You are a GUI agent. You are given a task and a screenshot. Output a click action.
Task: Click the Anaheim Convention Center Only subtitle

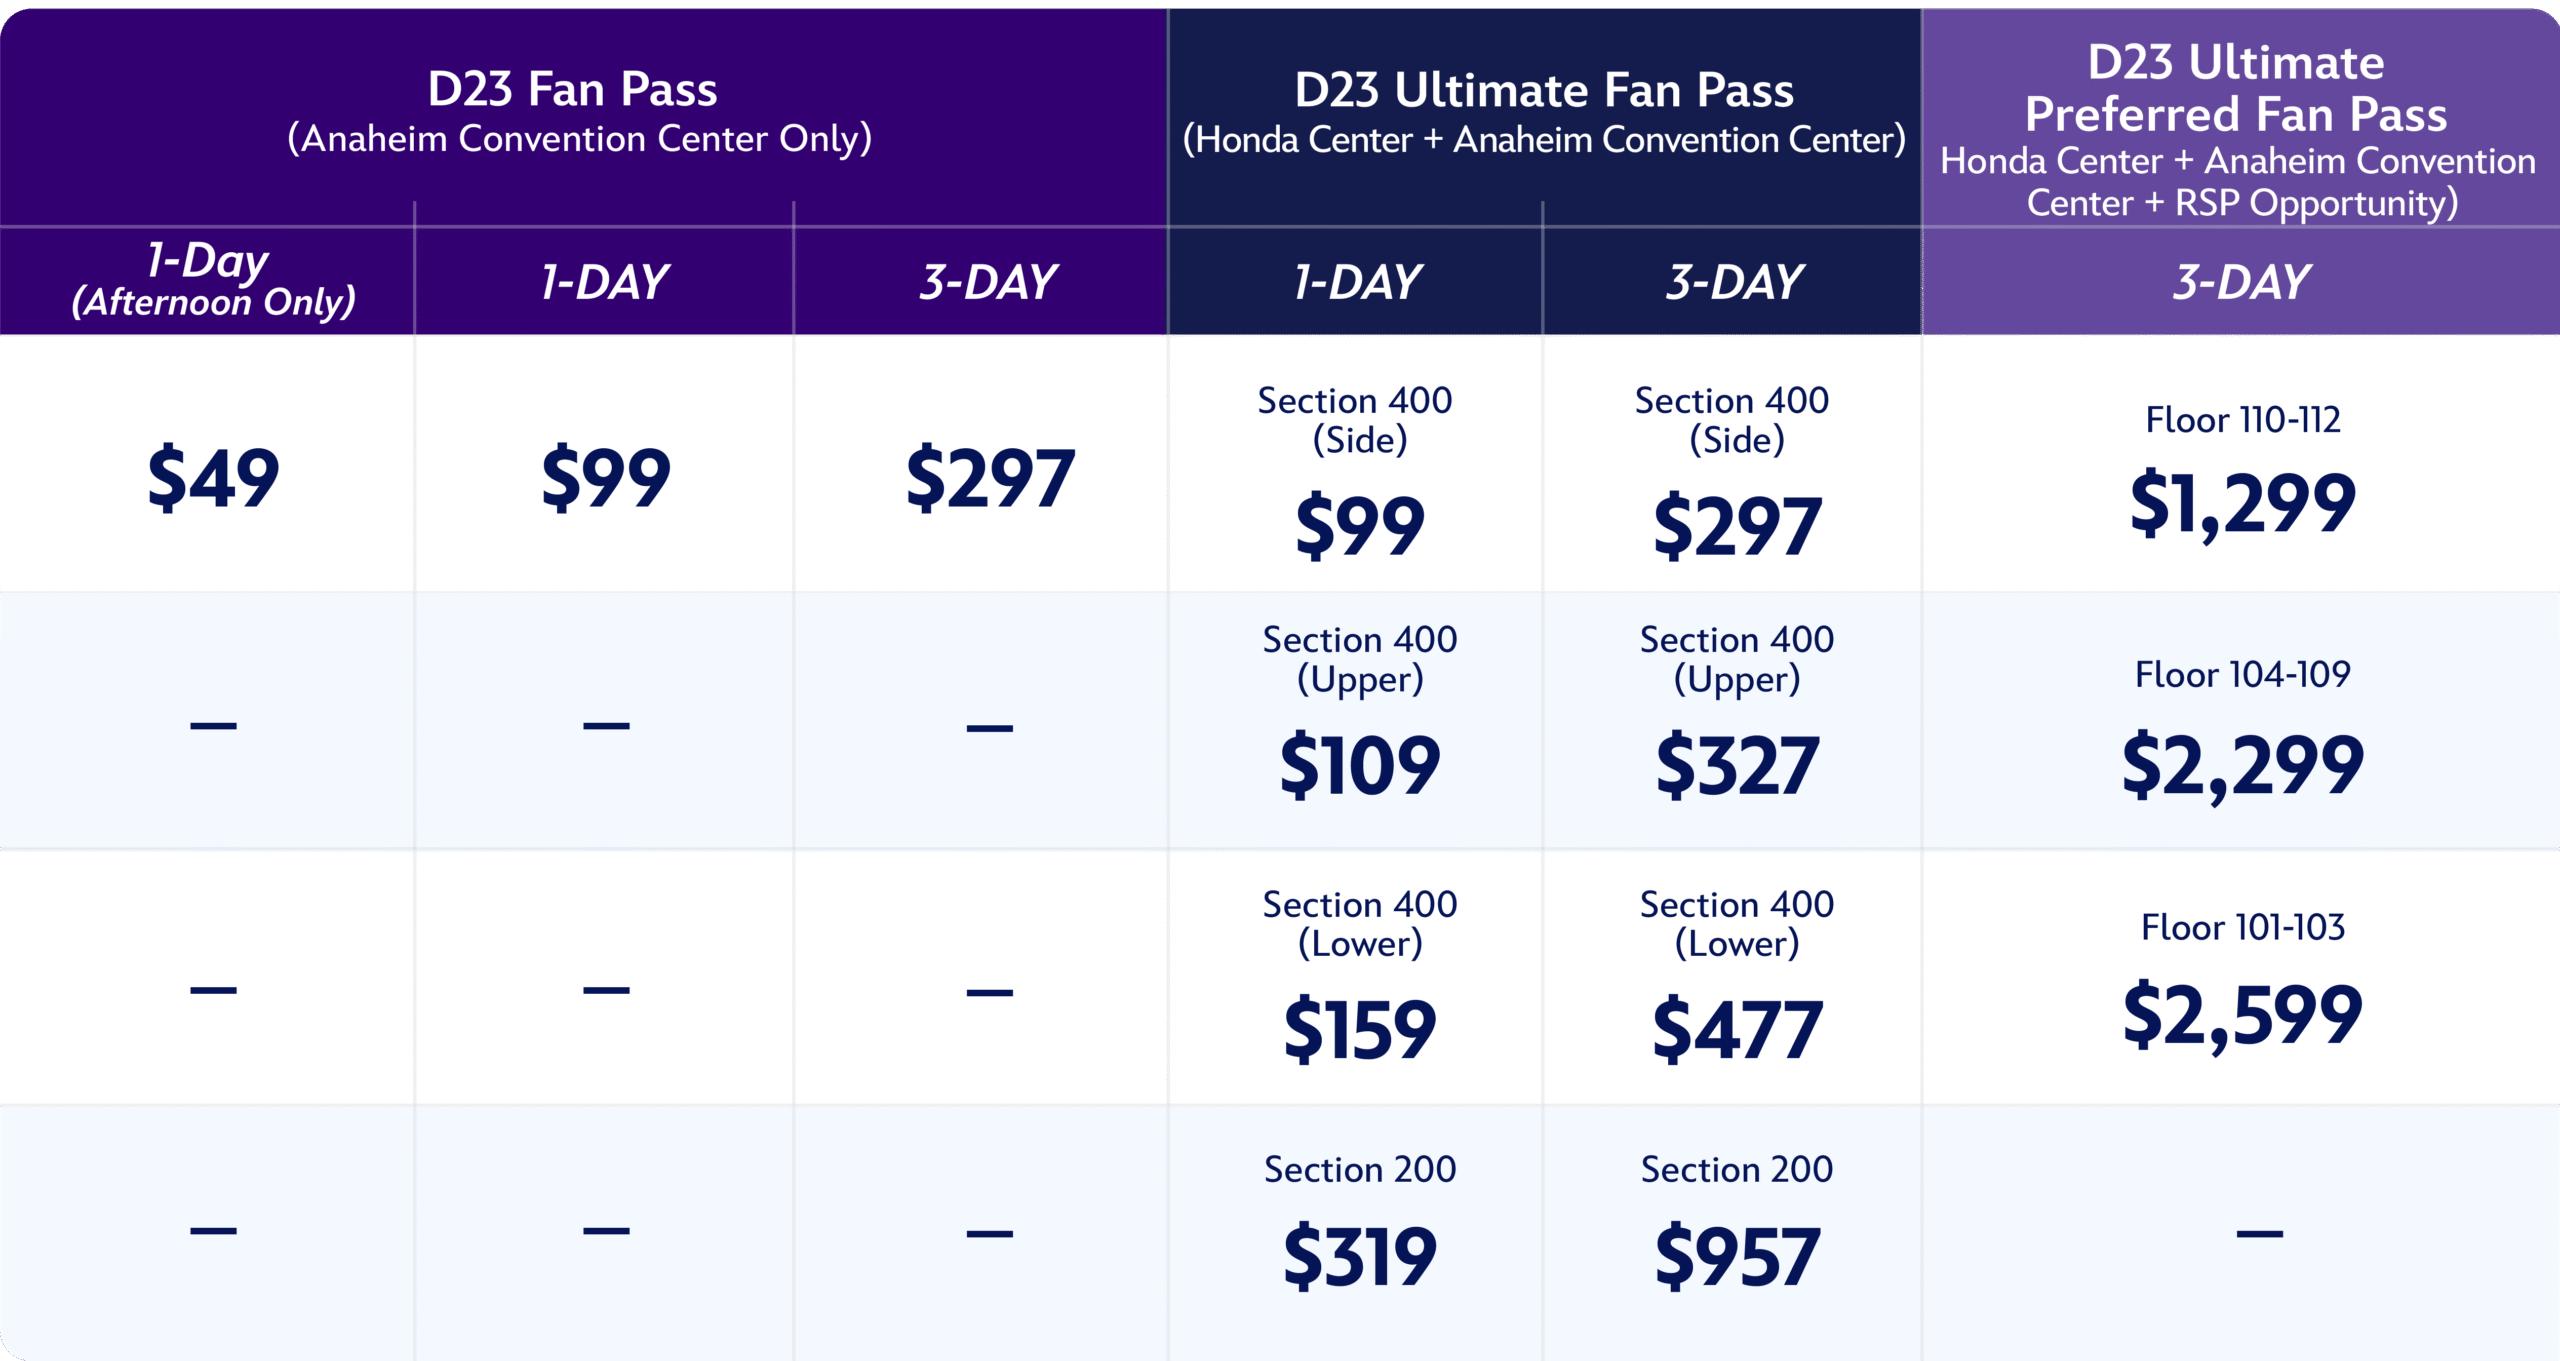(580, 139)
